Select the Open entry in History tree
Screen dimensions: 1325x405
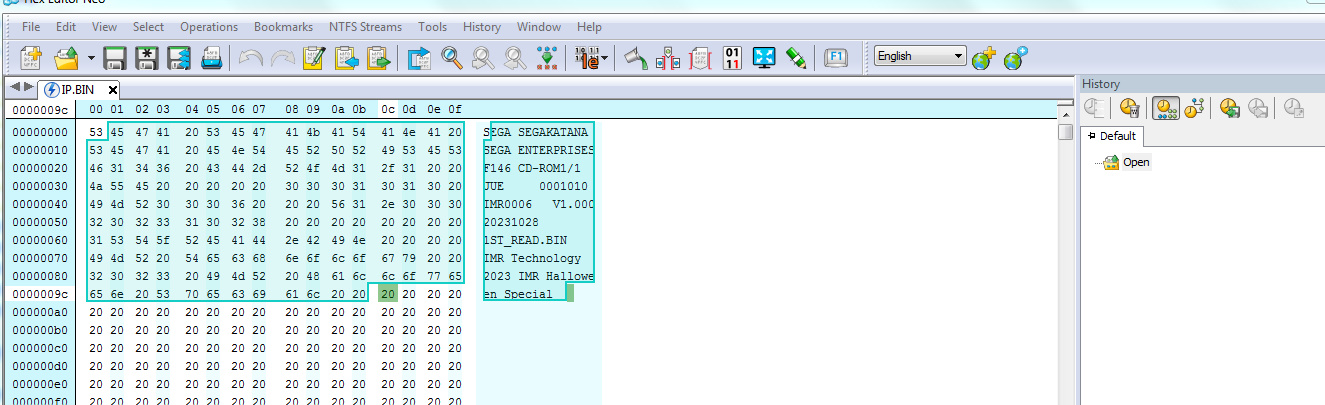pos(1136,162)
